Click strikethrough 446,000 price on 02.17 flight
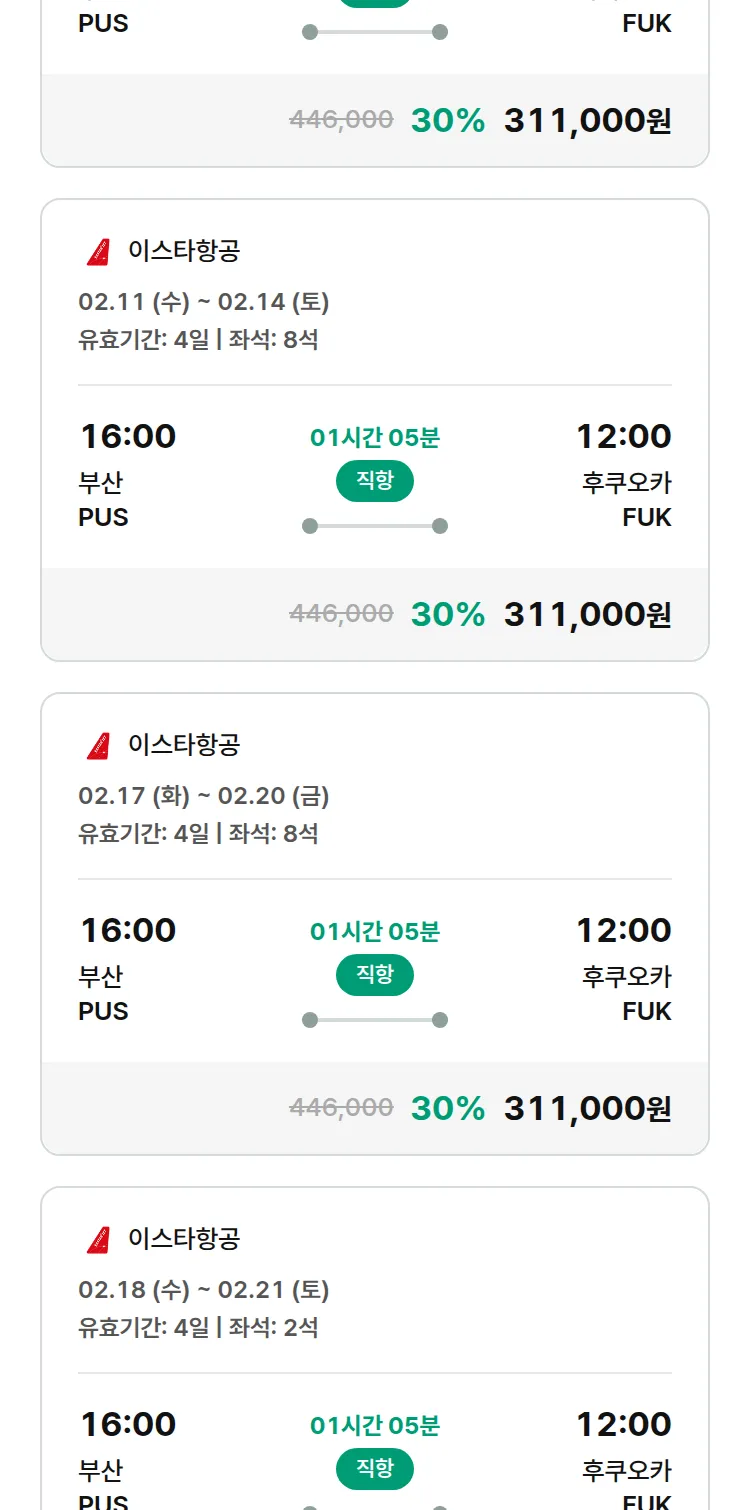Image resolution: width=750 pixels, height=1510 pixels. click(341, 1108)
